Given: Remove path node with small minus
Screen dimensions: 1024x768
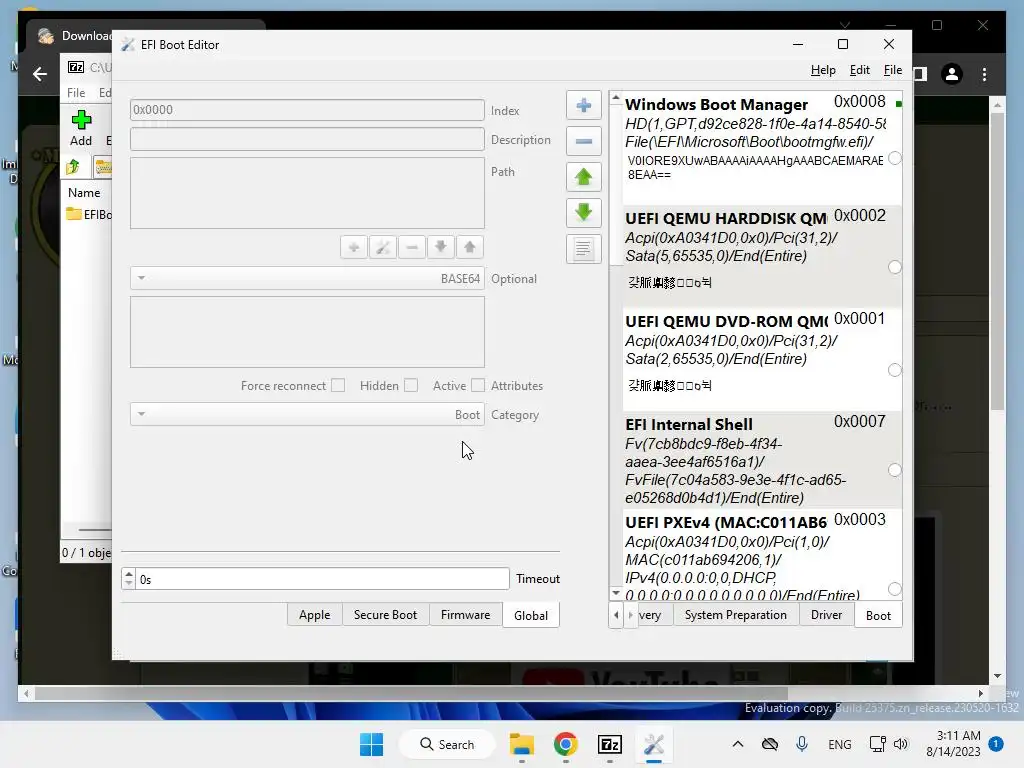Looking at the screenshot, I should [x=411, y=248].
